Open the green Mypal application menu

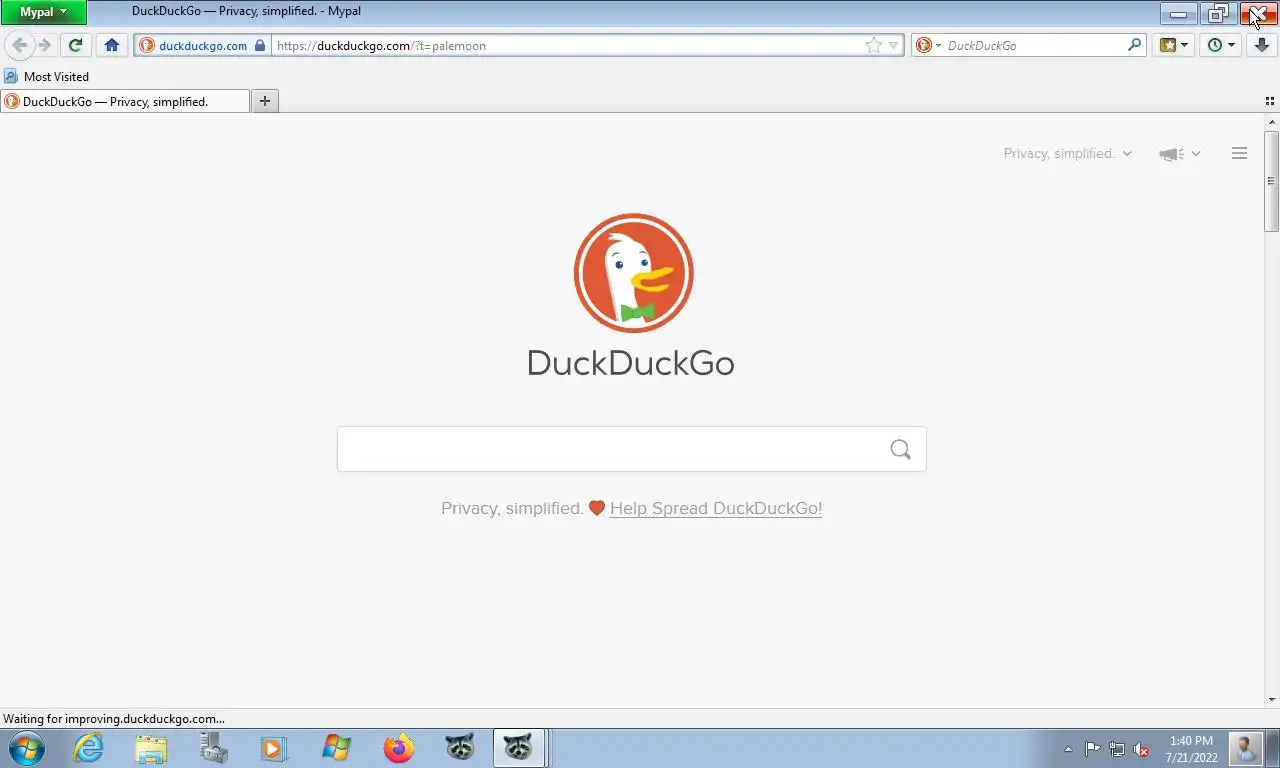click(x=43, y=12)
